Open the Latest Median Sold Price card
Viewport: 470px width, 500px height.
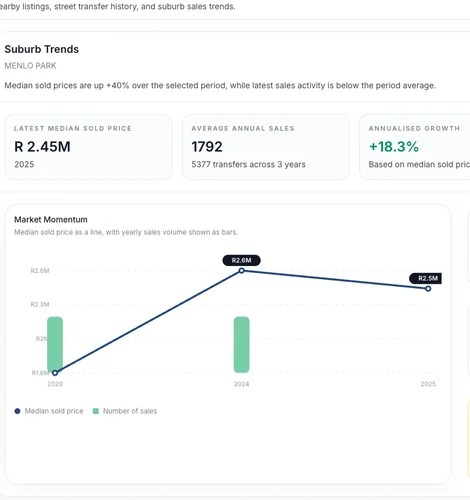click(88, 147)
